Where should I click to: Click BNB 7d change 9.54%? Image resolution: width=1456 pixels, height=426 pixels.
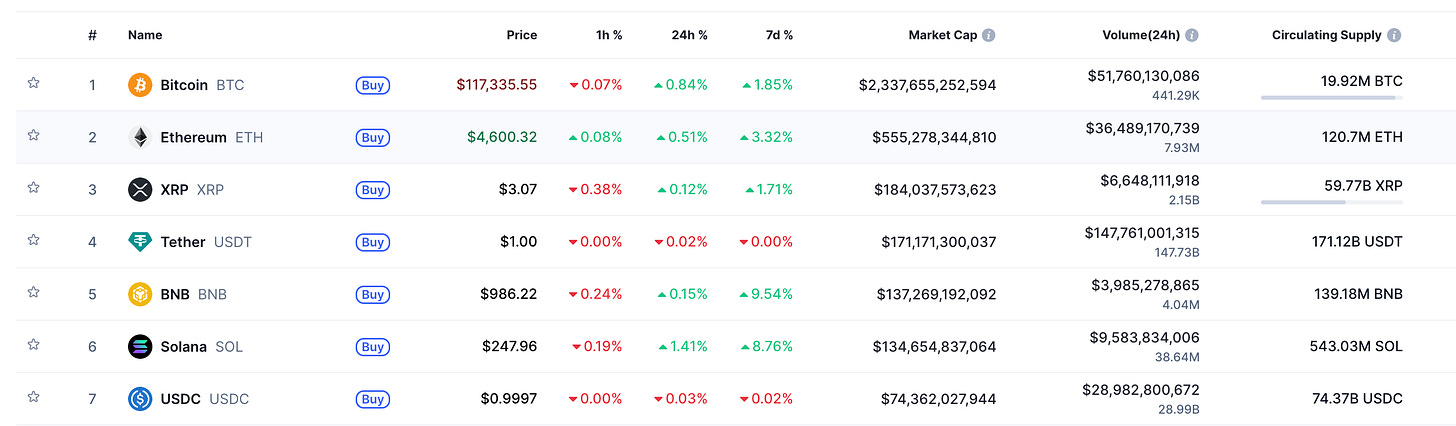point(766,294)
